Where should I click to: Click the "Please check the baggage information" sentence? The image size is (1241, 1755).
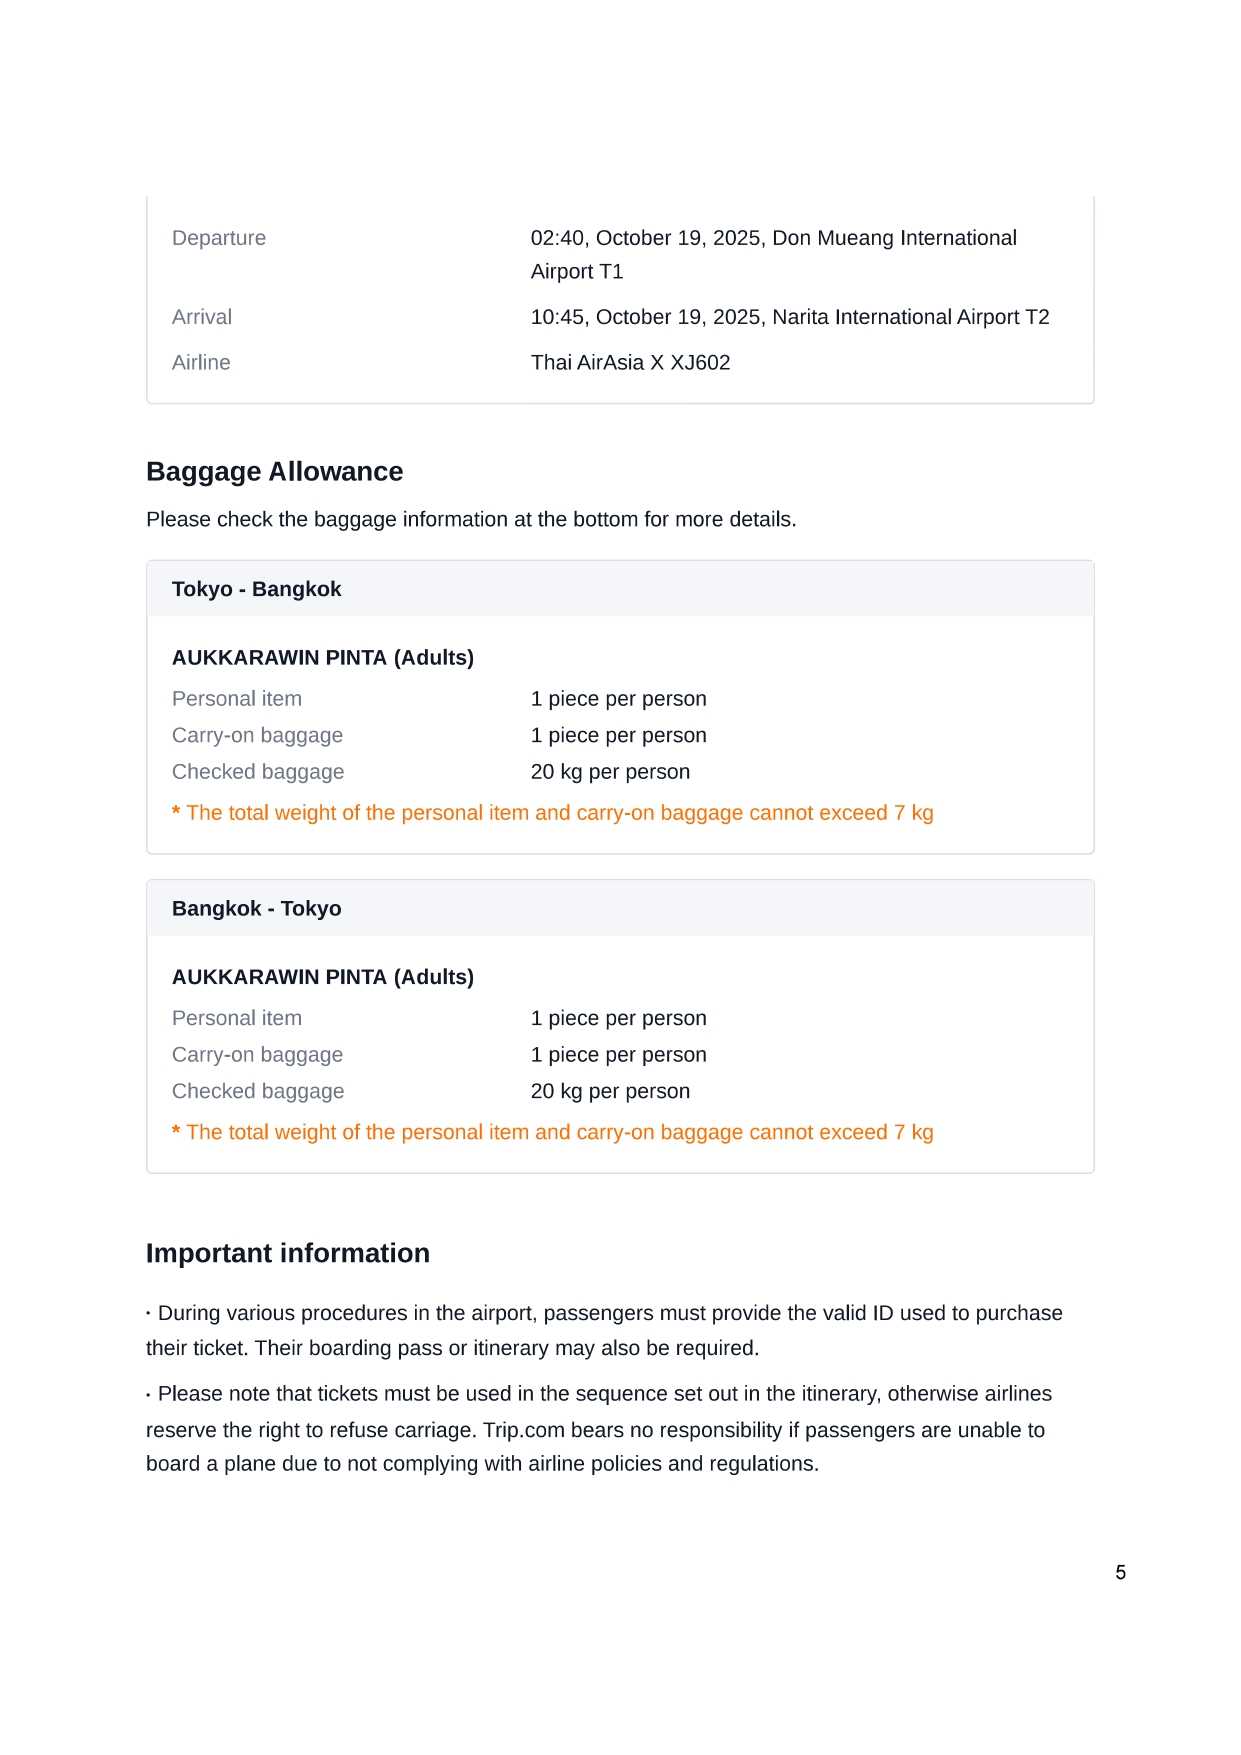(471, 520)
